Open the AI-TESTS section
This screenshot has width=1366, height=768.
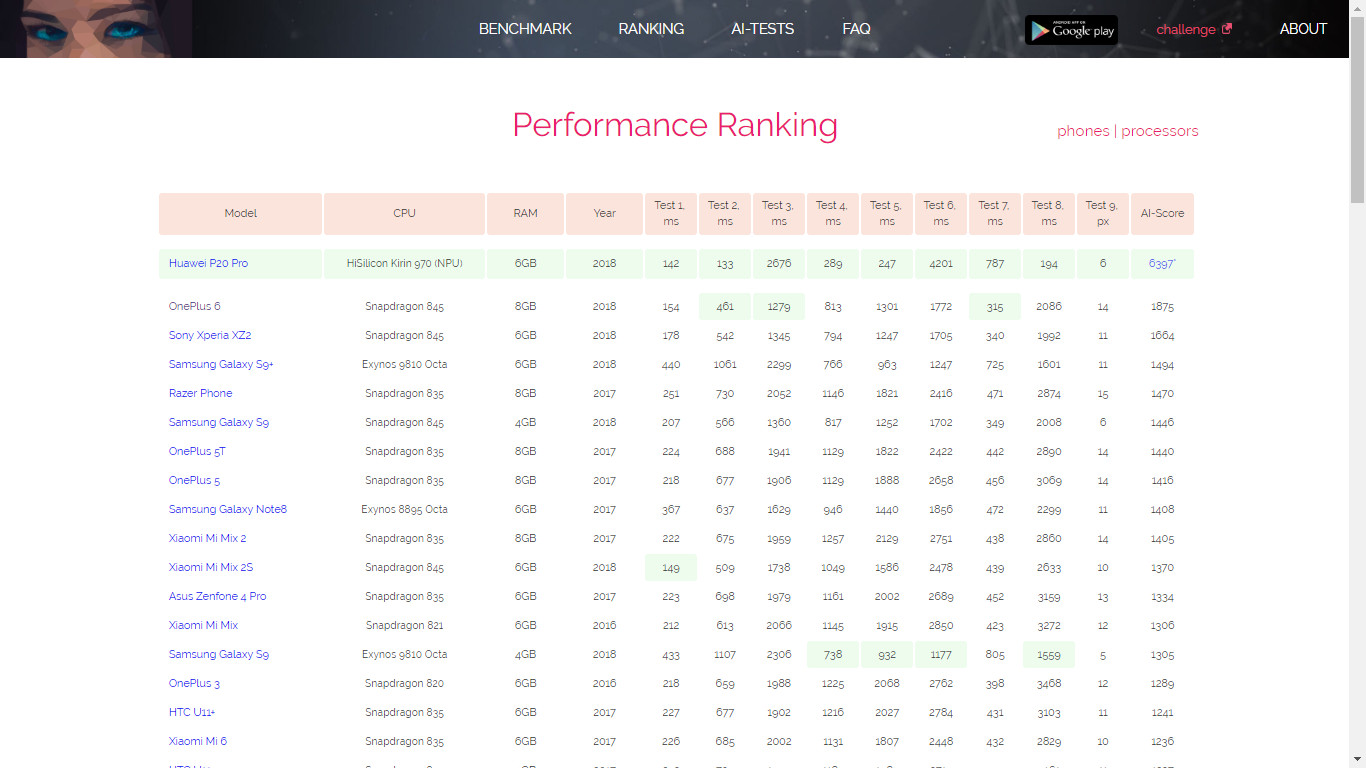tap(762, 29)
